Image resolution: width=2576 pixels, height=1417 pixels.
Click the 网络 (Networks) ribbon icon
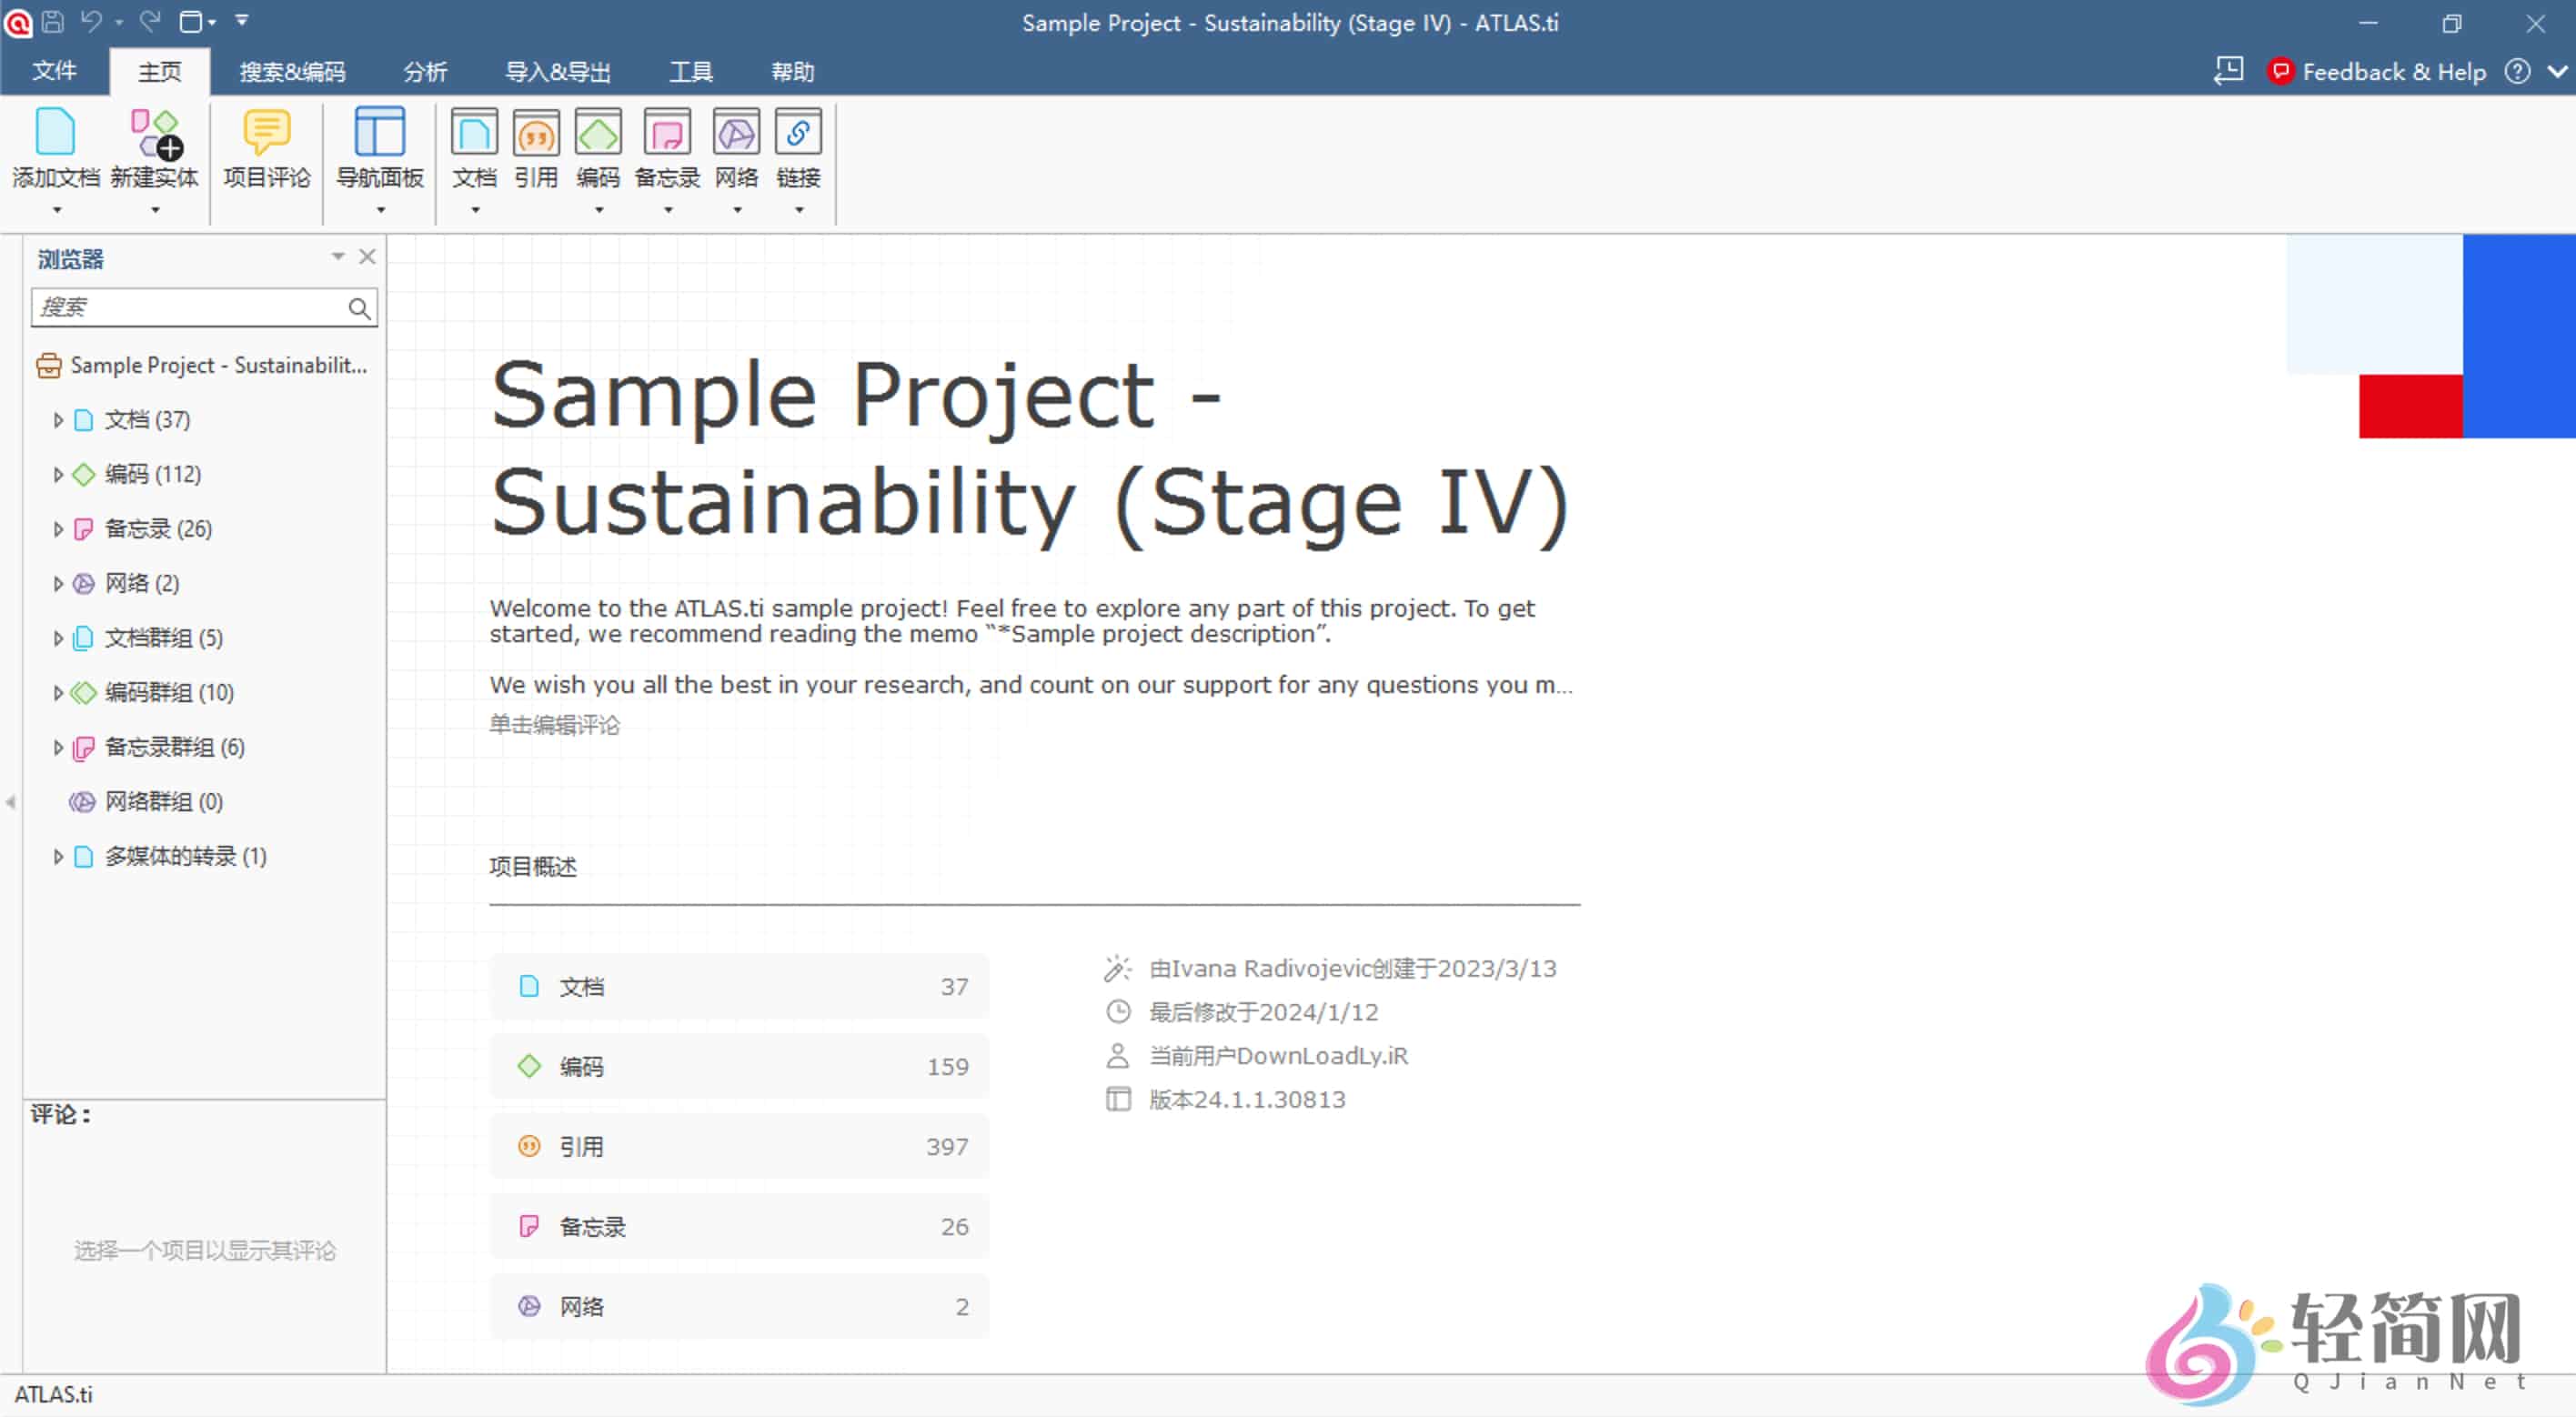(736, 133)
